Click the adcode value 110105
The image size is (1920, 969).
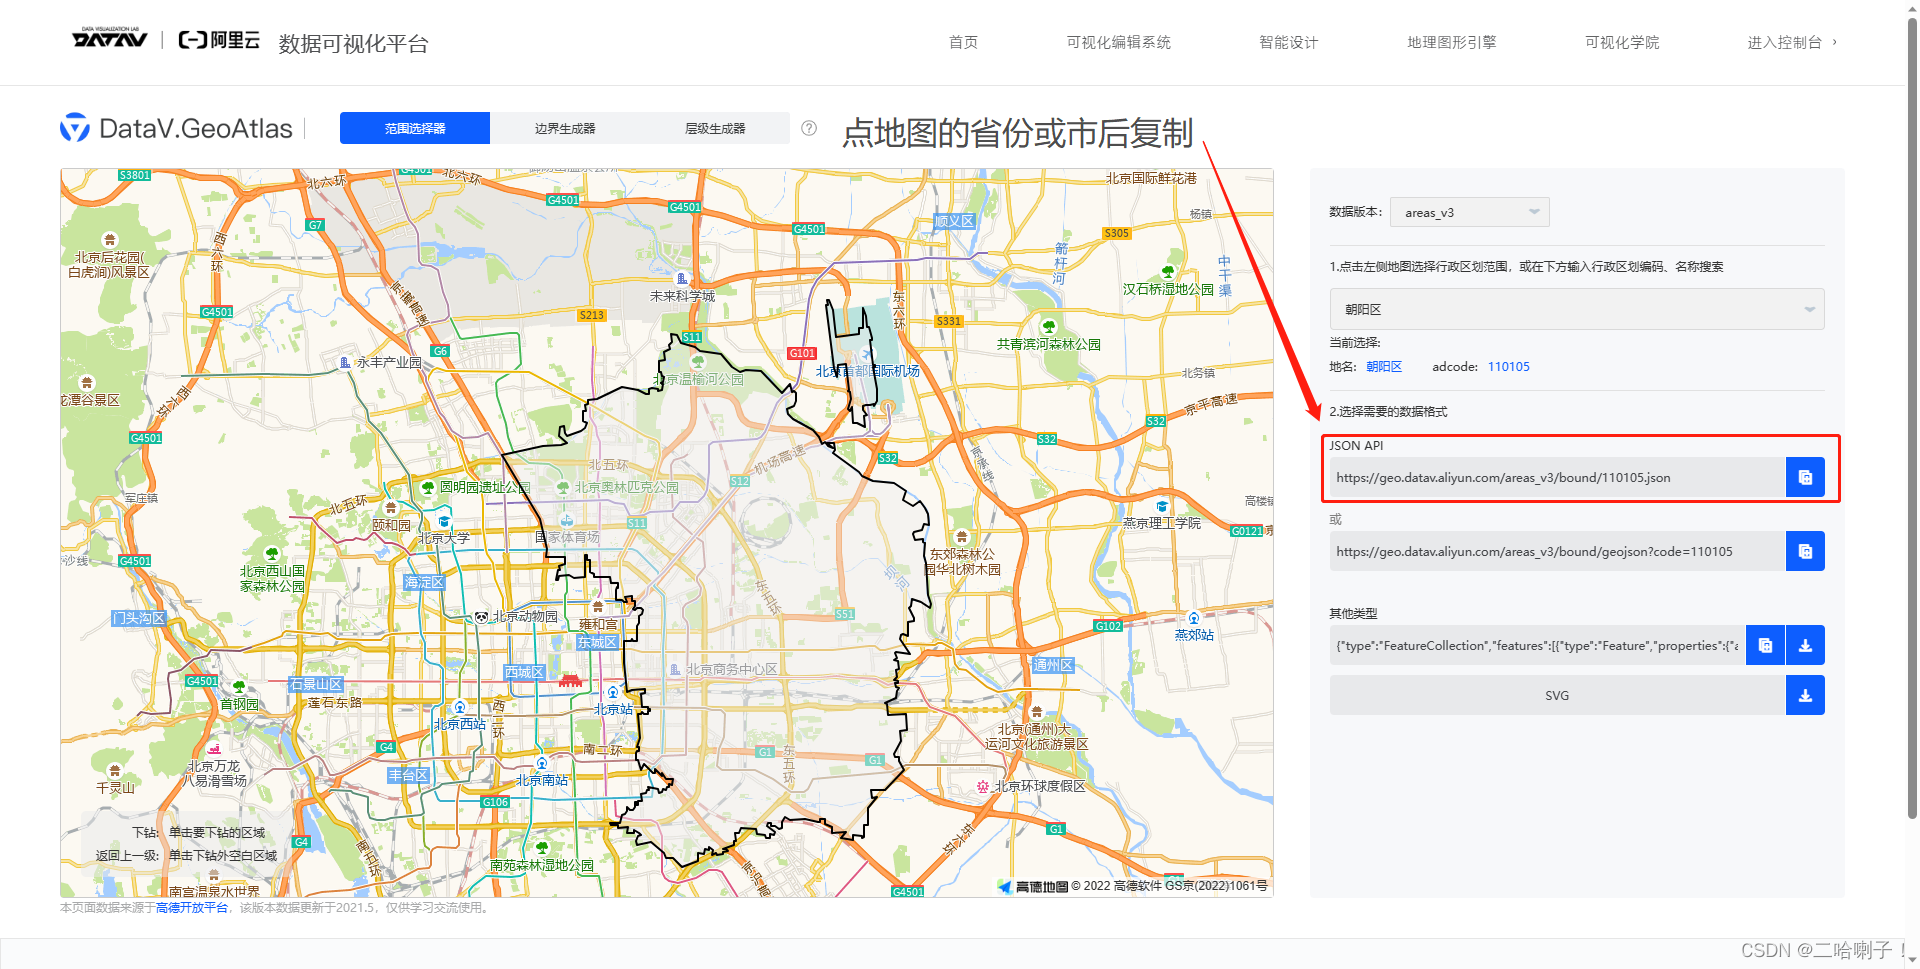coord(1508,367)
